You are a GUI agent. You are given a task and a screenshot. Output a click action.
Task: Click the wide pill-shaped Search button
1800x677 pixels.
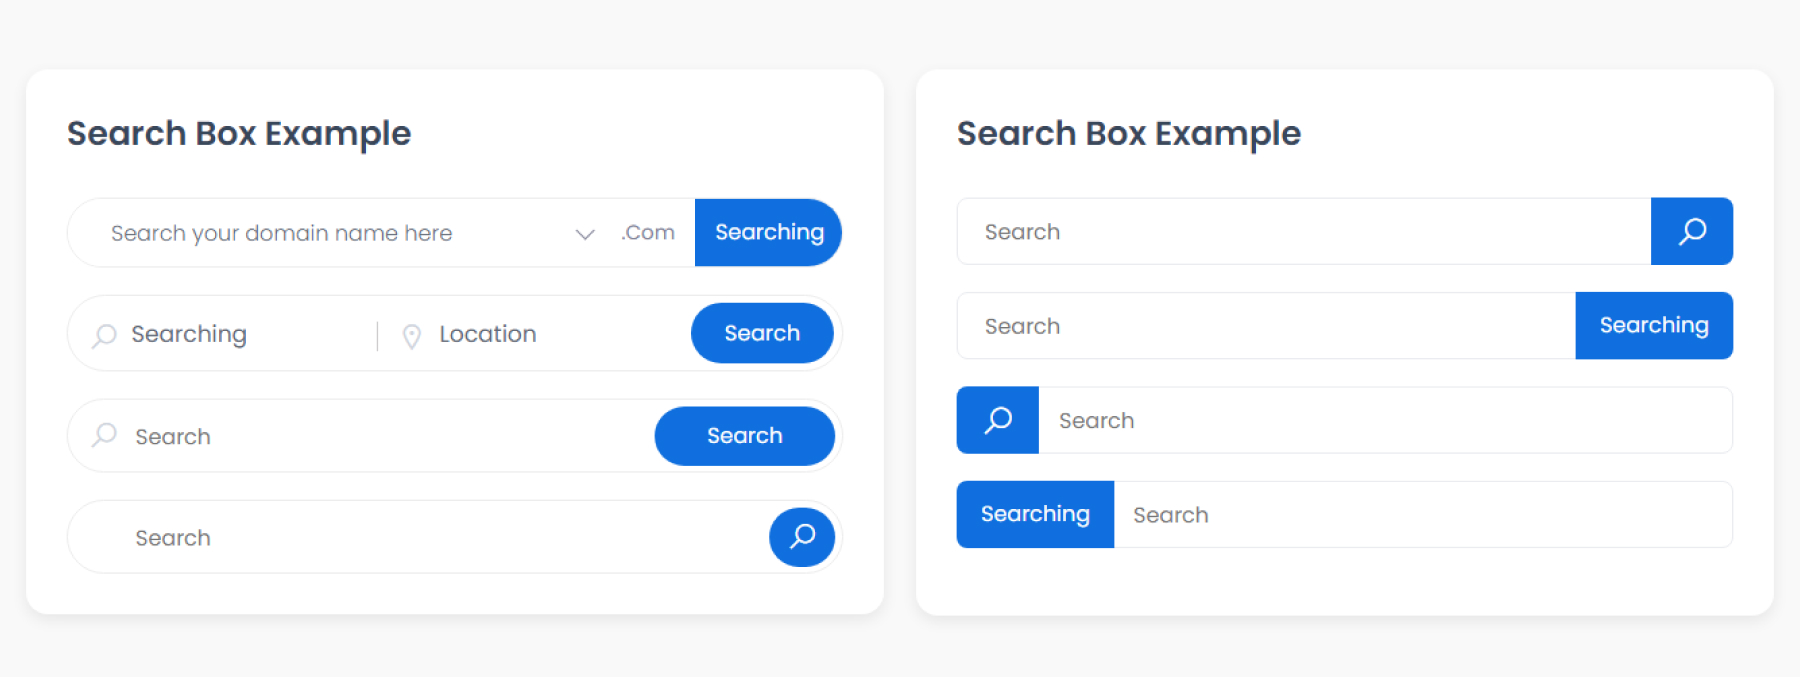(x=744, y=436)
